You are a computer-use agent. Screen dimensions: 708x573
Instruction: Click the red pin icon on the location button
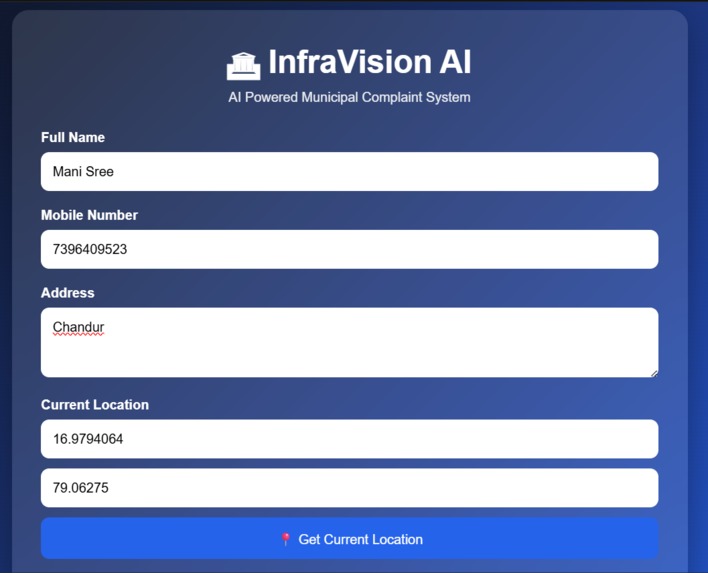click(x=285, y=539)
